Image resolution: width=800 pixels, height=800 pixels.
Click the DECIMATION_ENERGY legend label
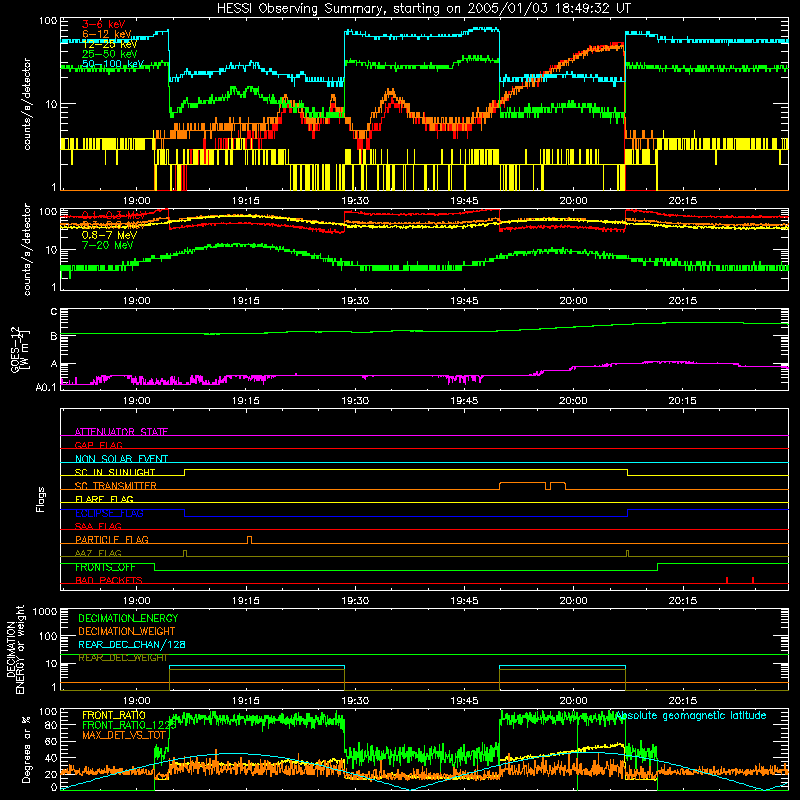(x=128, y=618)
